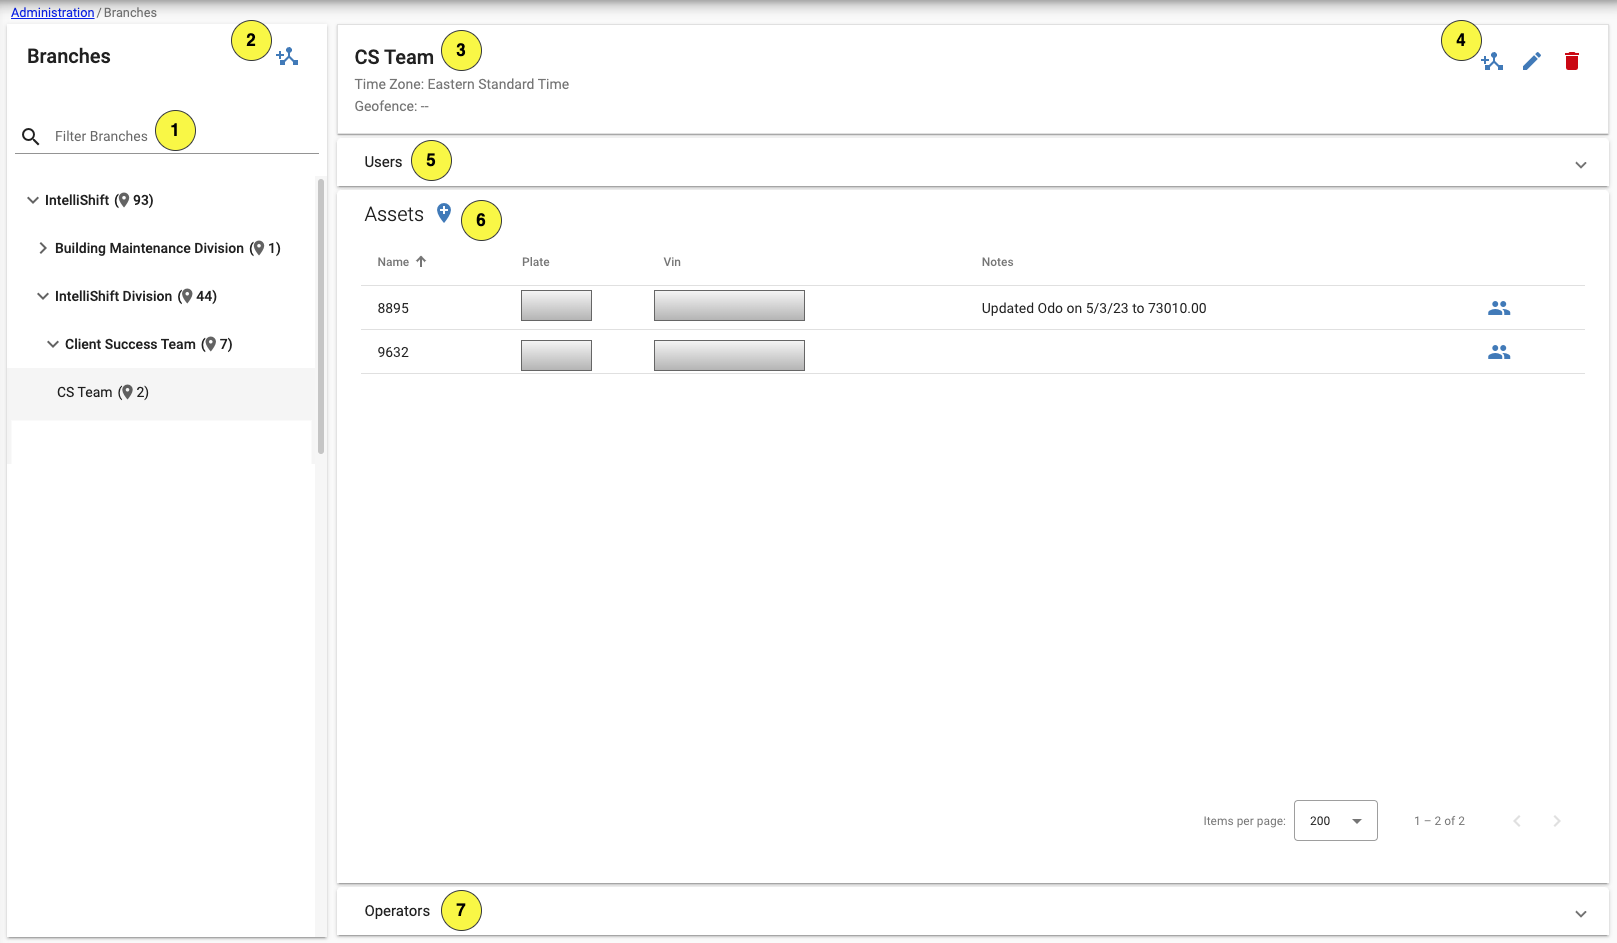Go to next page arrow
The image size is (1617, 943).
[x=1557, y=821]
